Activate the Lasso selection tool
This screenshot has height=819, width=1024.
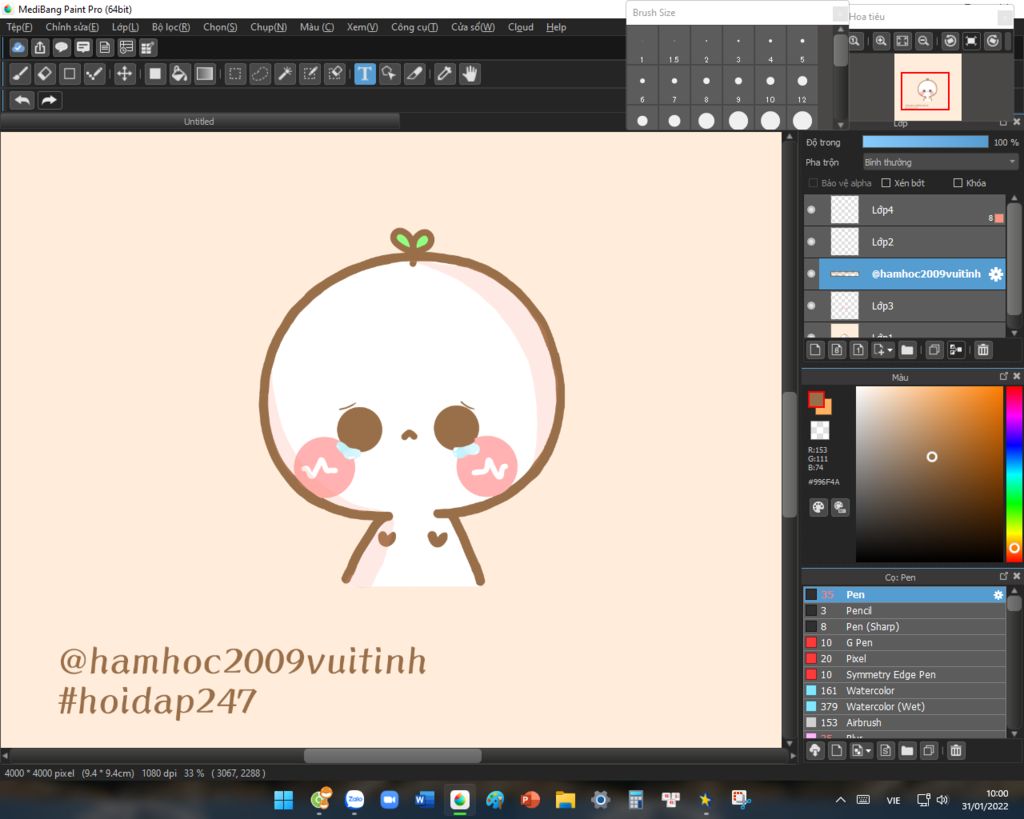[260, 74]
